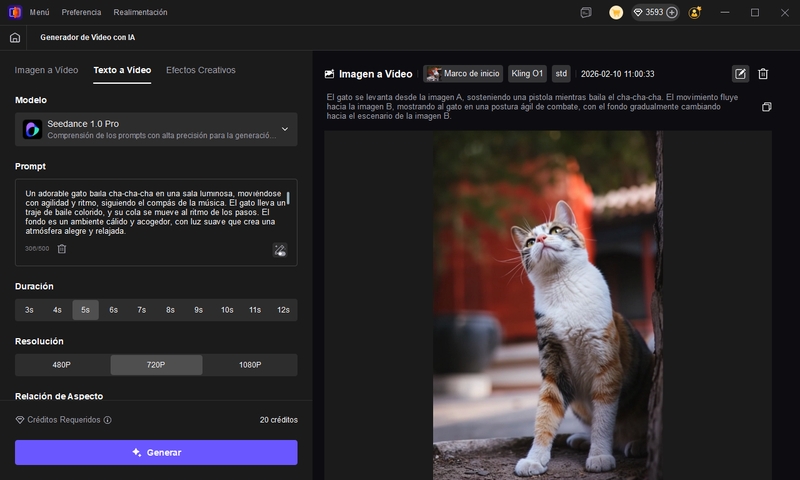Click the Seedance model logo icon

tap(32, 130)
